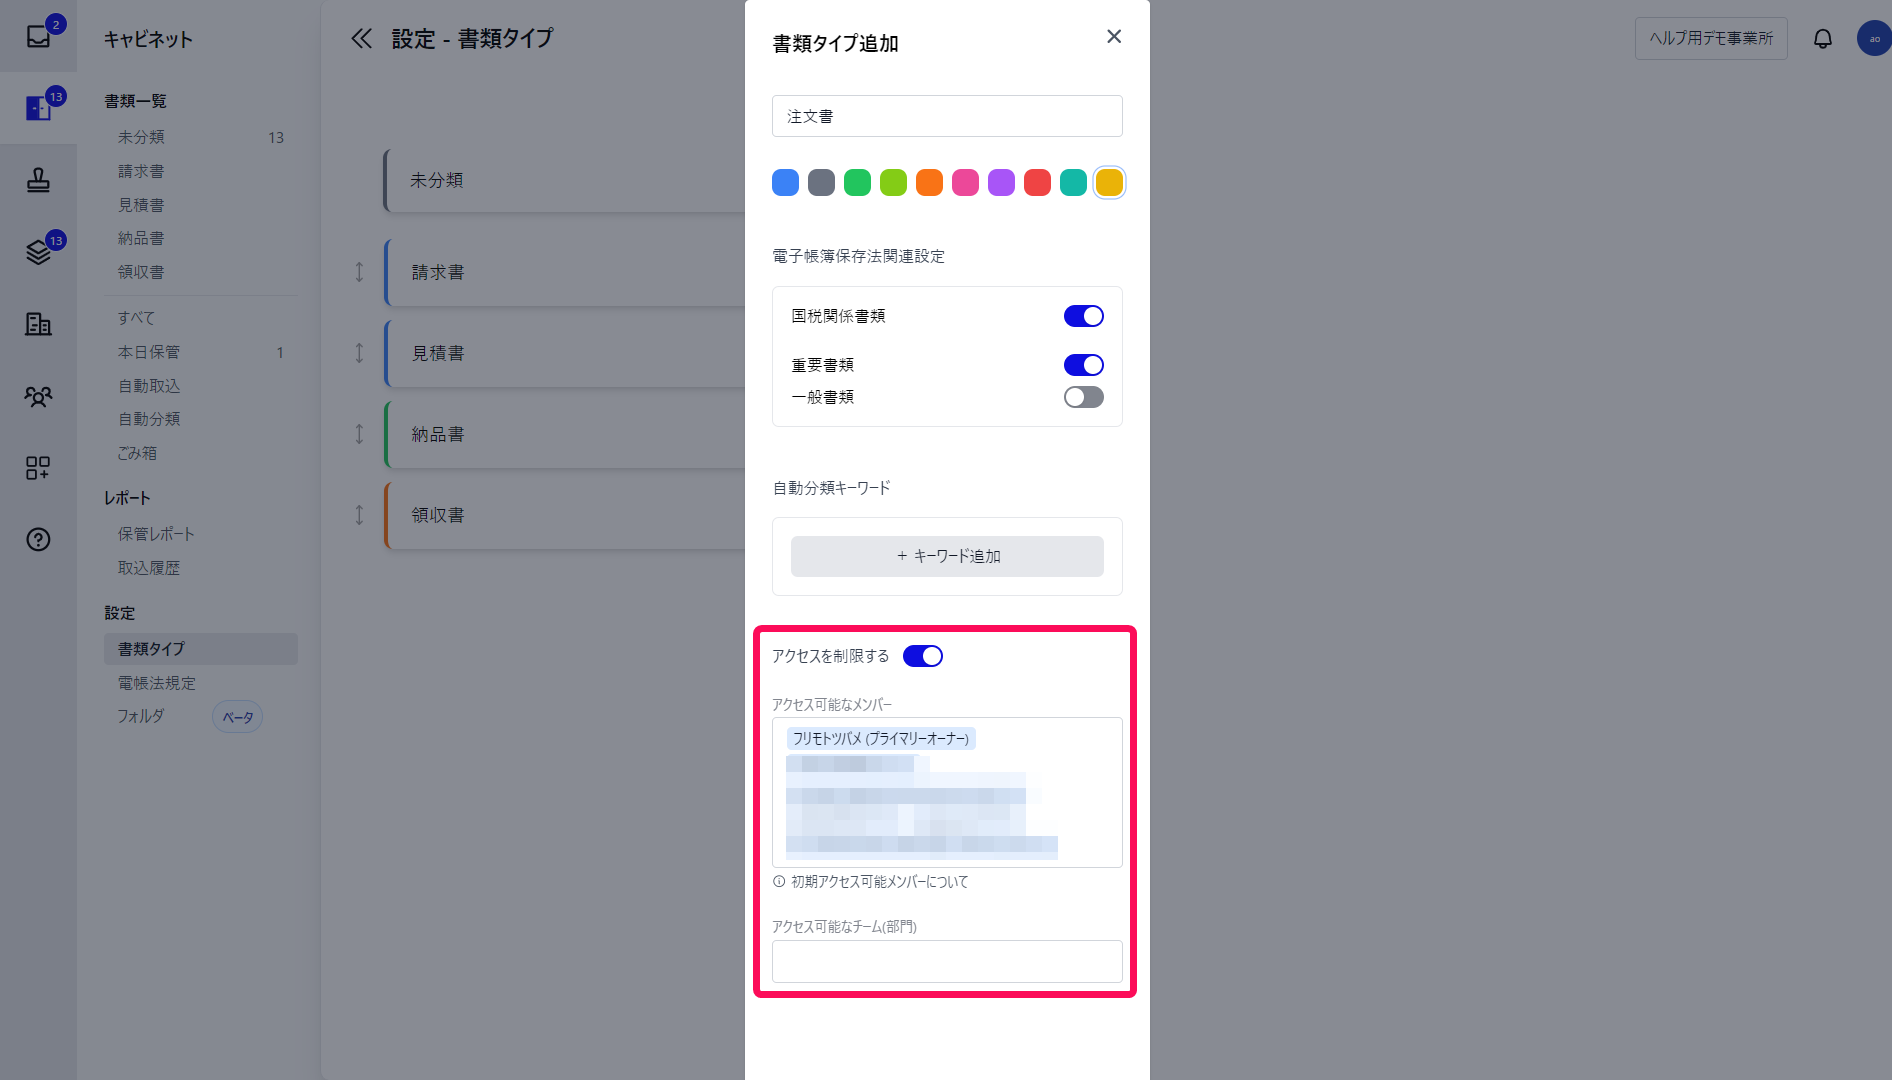Open the 未分類 document type card

(x=565, y=180)
